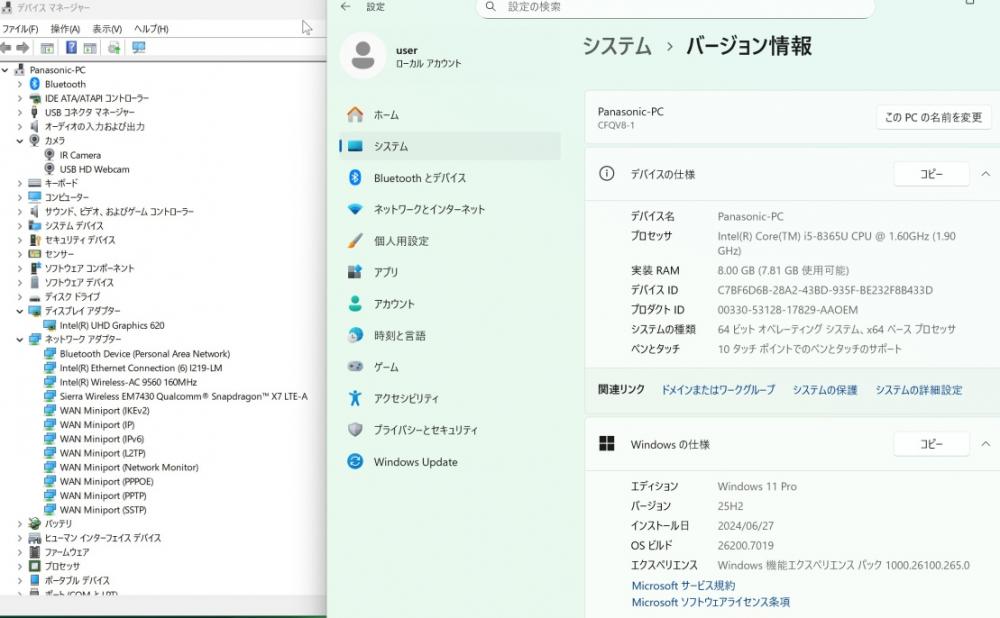Open Windows Update in Settings sidebar

pos(450,461)
